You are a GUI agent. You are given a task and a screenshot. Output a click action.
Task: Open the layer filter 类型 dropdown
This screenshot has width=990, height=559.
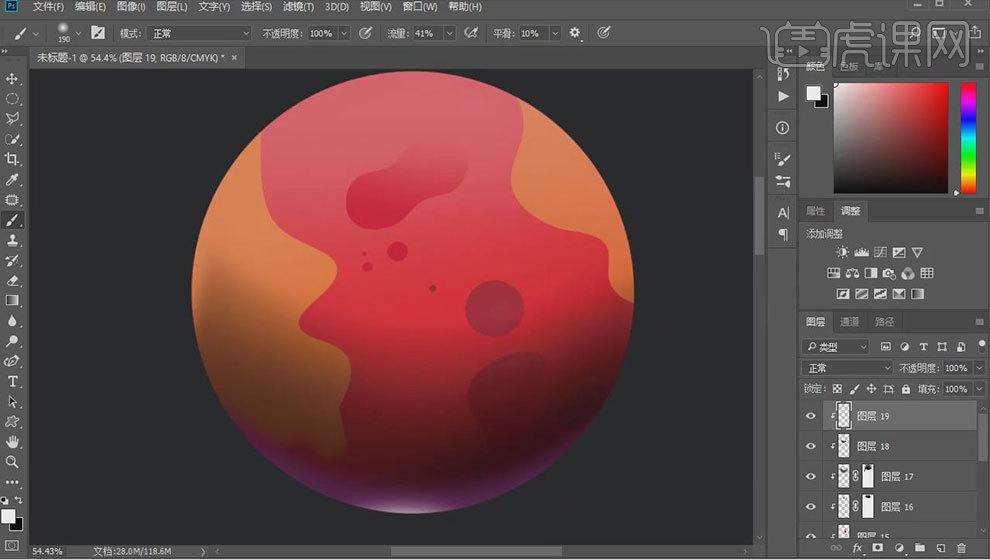(x=837, y=347)
